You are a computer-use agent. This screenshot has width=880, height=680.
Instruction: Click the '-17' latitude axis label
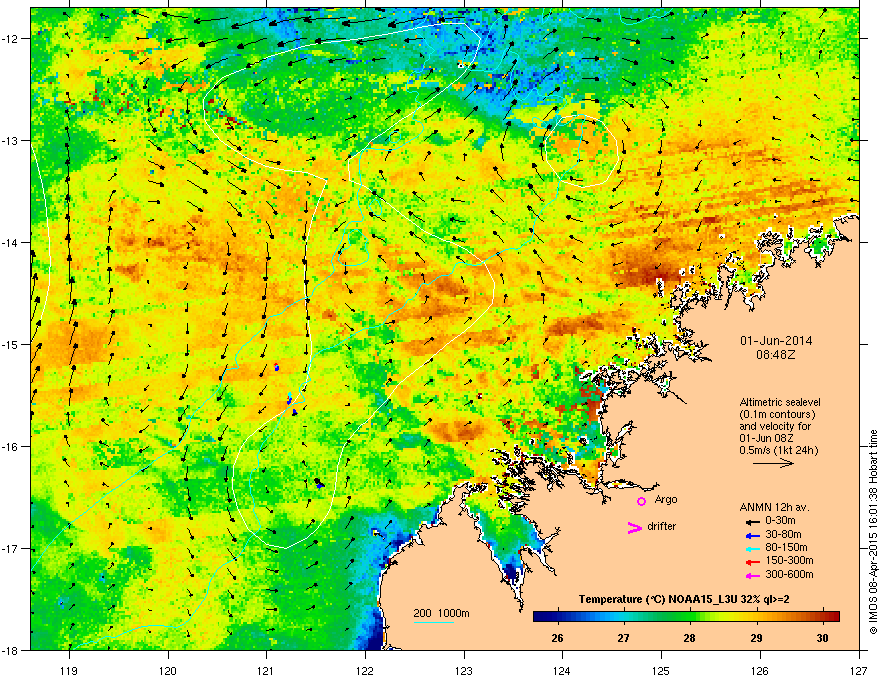point(11,549)
